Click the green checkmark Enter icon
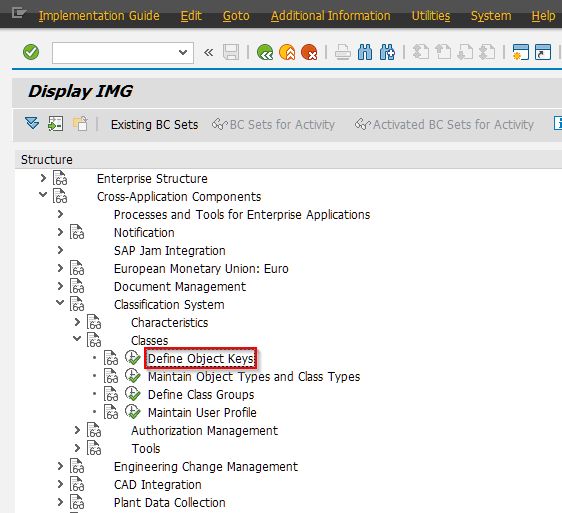562x513 pixels. tap(31, 52)
